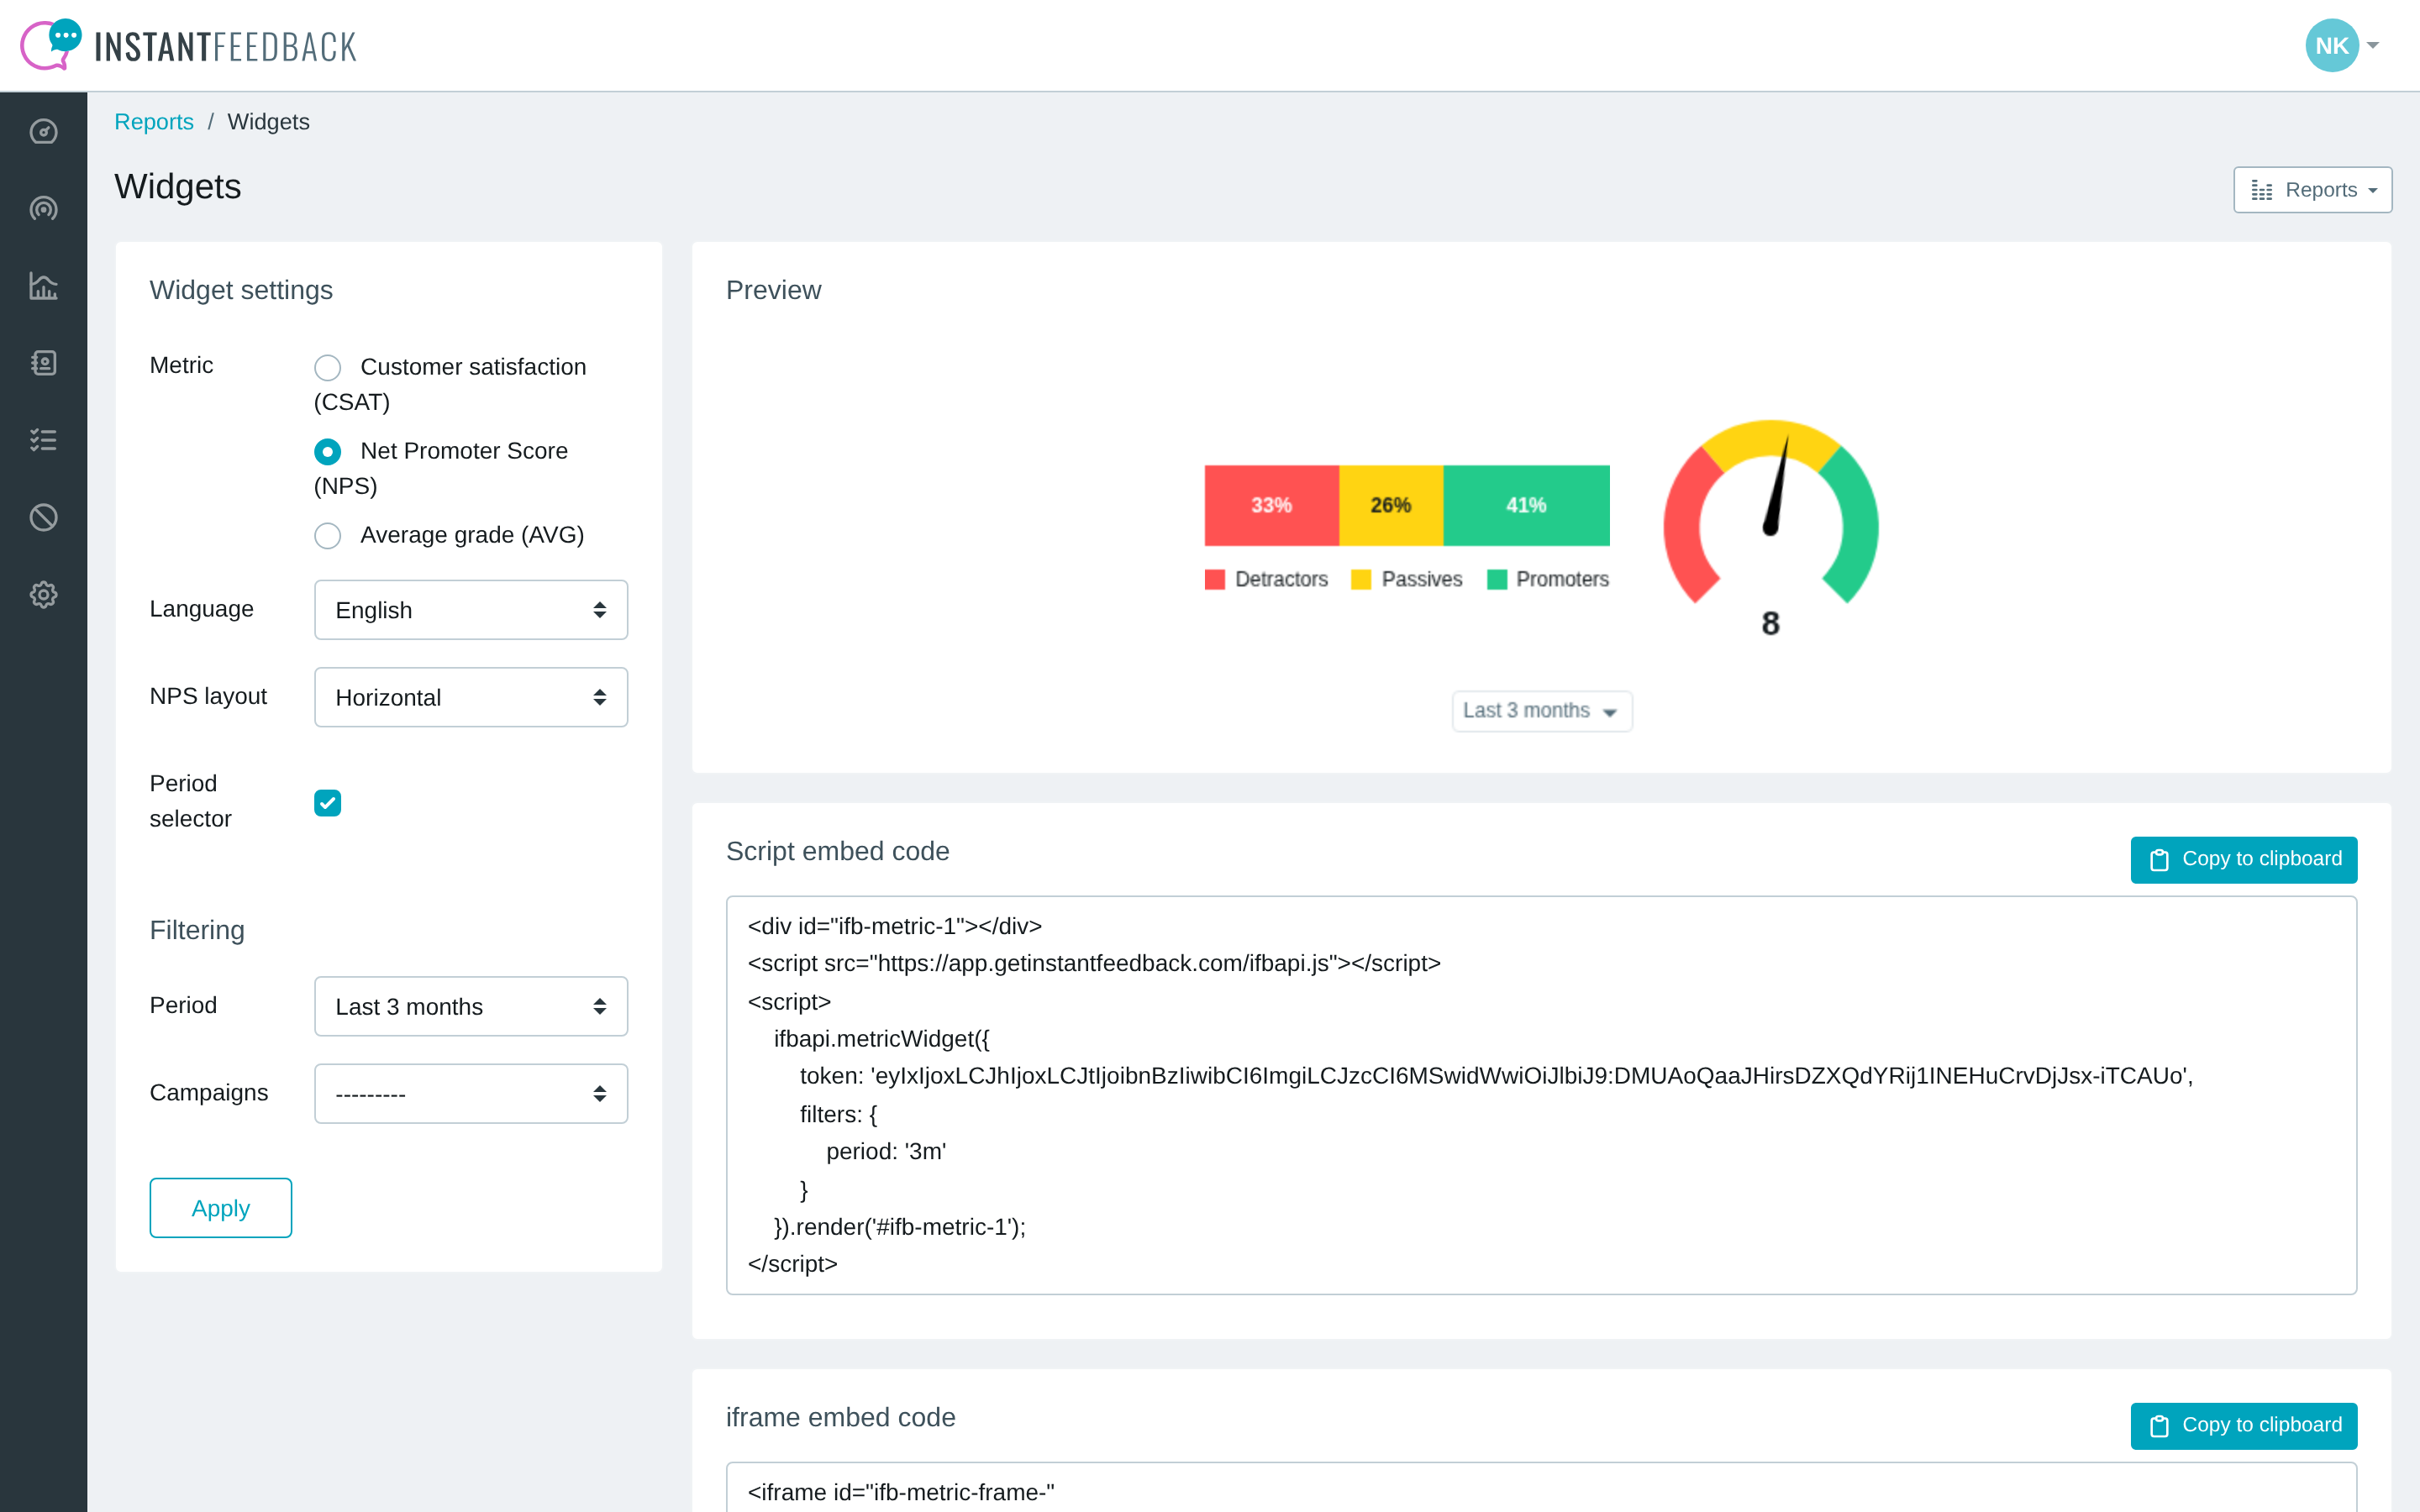Click the iframe embed code heading
2420x1512 pixels.
pos(840,1417)
